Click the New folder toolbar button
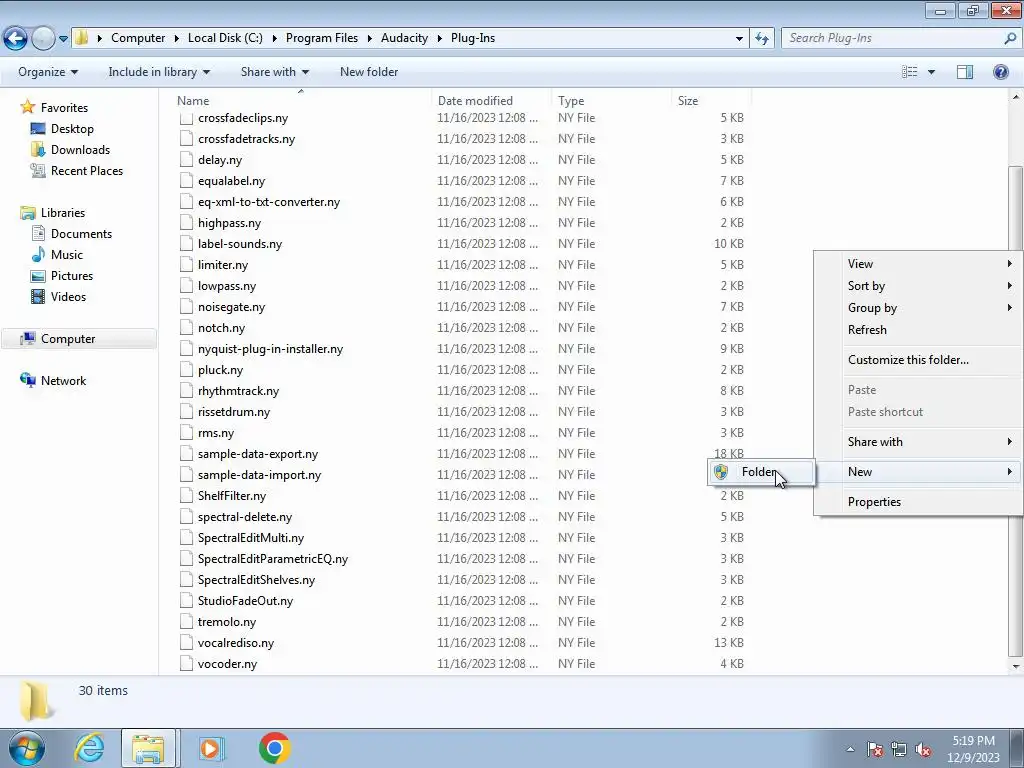Viewport: 1024px width, 768px height. point(368,72)
